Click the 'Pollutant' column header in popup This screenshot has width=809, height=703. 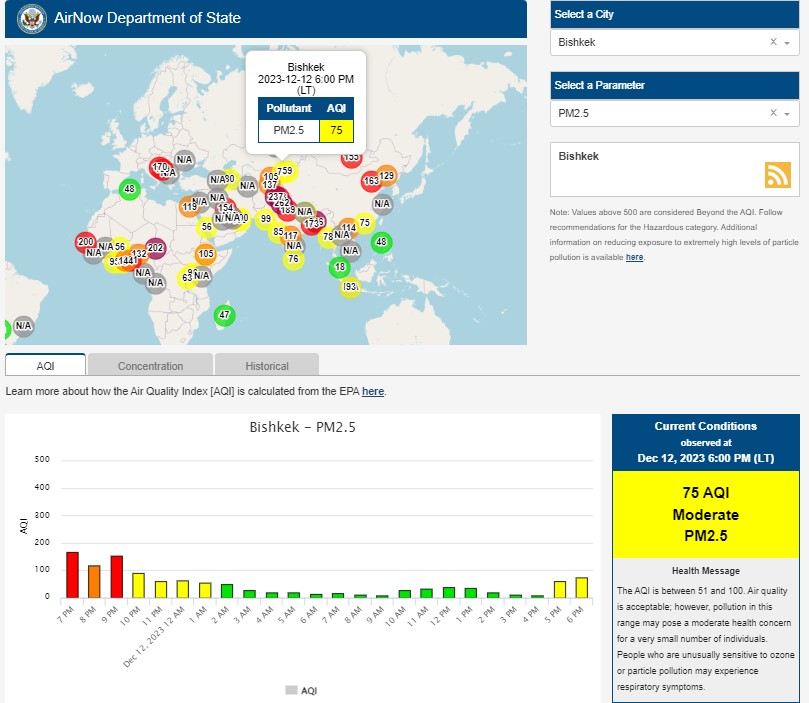288,108
